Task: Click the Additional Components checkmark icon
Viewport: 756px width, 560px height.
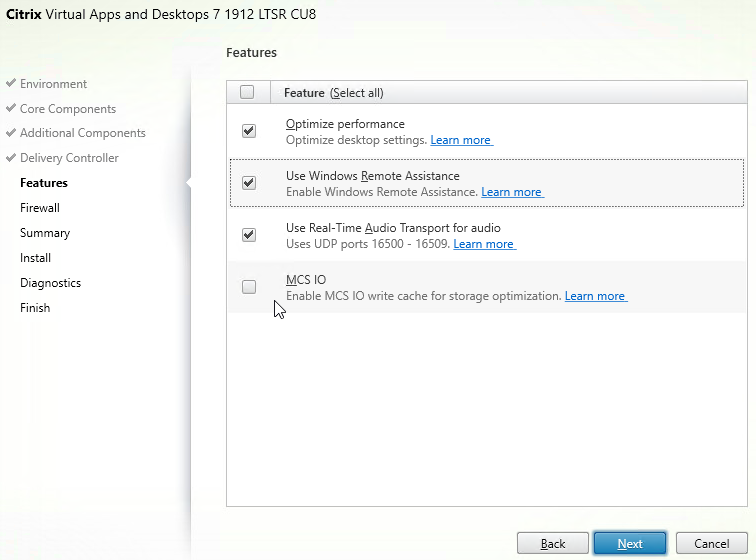Action: [11, 132]
